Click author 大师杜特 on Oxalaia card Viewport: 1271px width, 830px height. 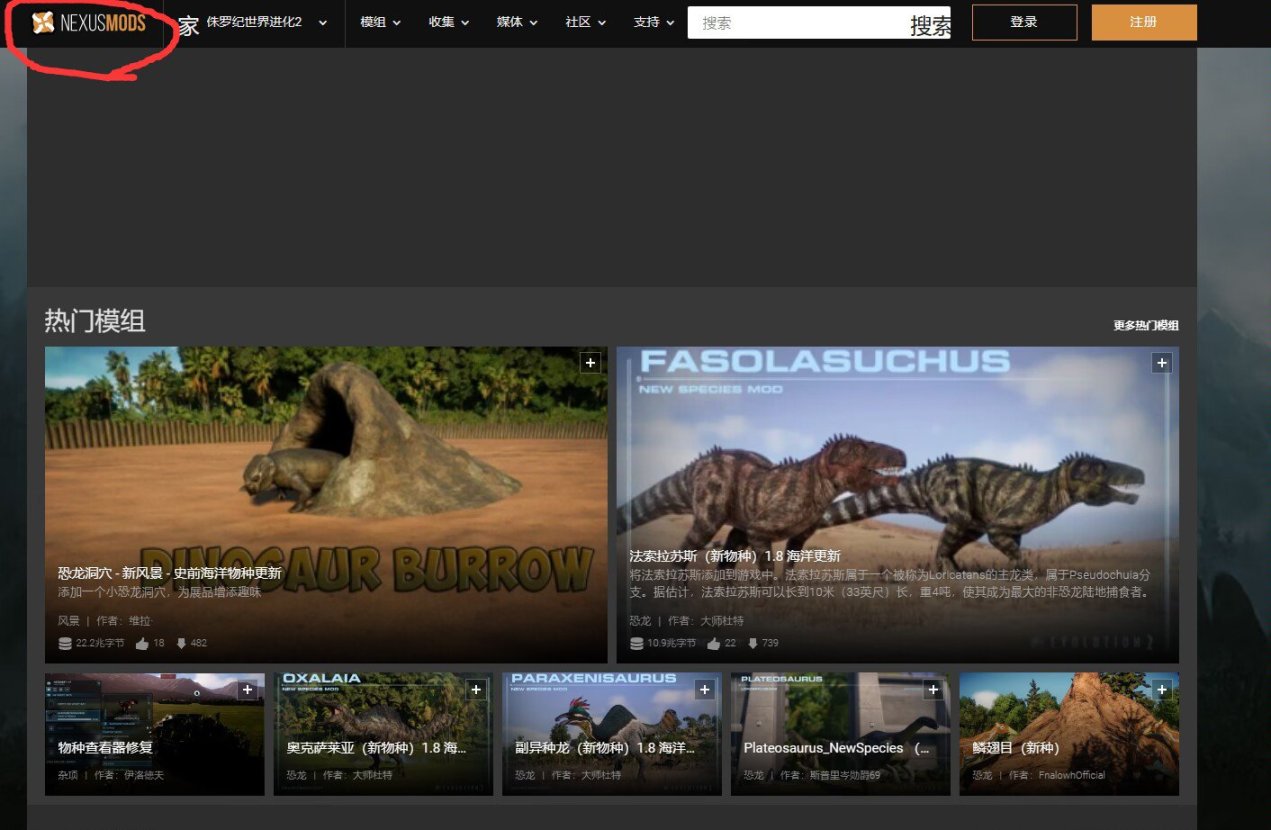371,775
